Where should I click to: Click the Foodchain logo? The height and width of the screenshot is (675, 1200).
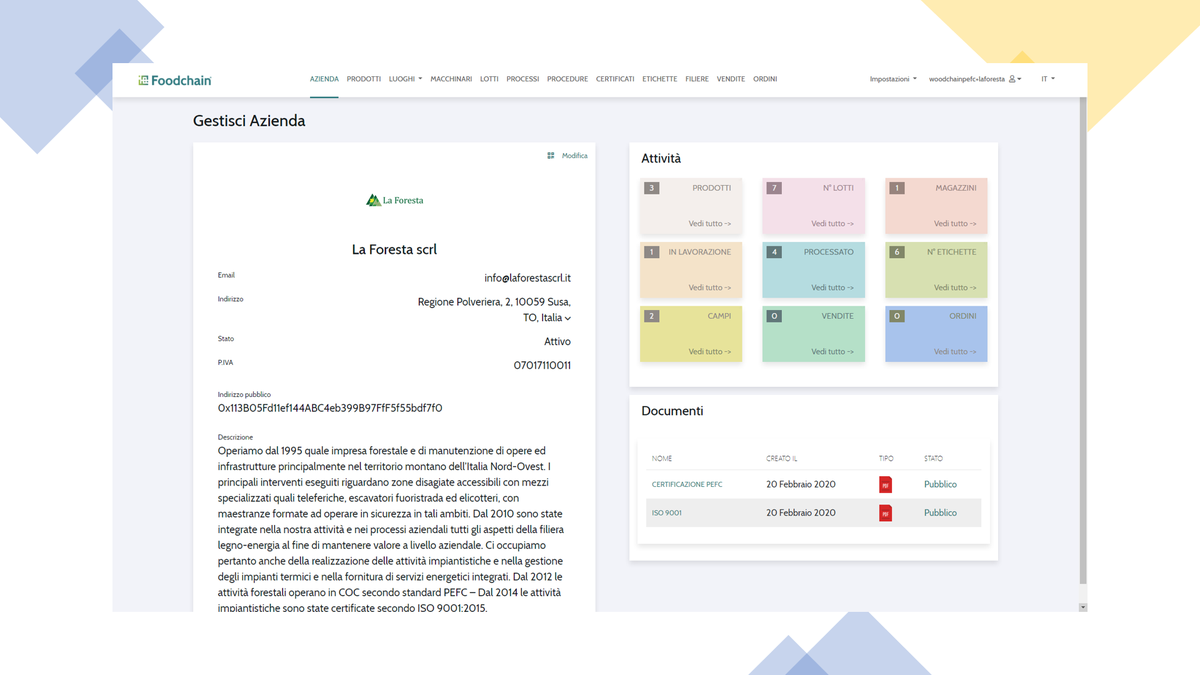175,80
